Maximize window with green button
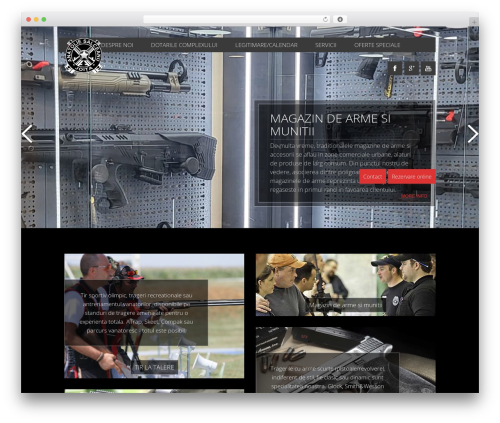Viewport: 500px width, 423px height. (x=44, y=20)
